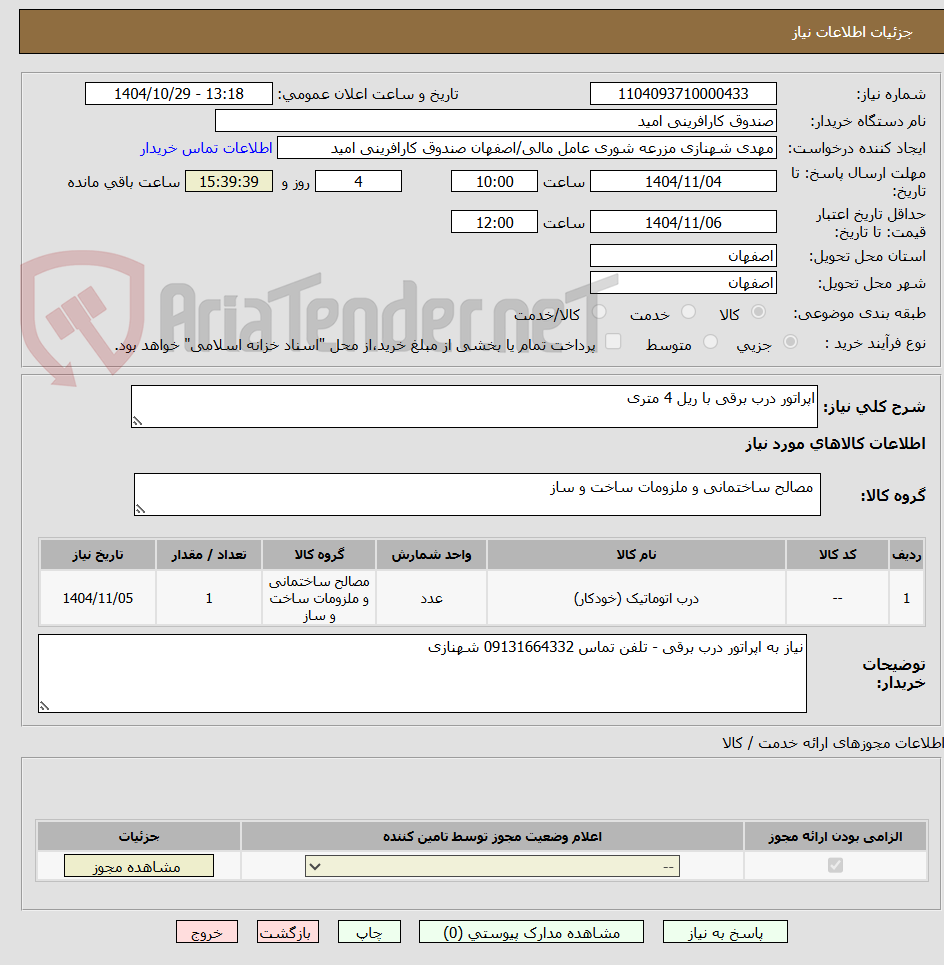Click the ردیف column header
Screen dimensions: 944x965
[906, 555]
